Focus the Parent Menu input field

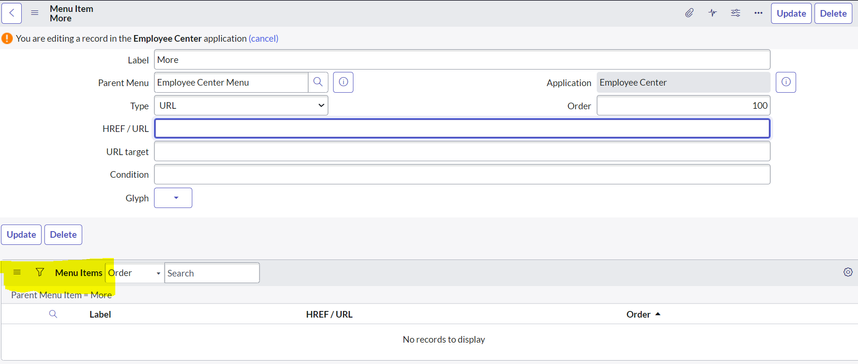pos(231,82)
